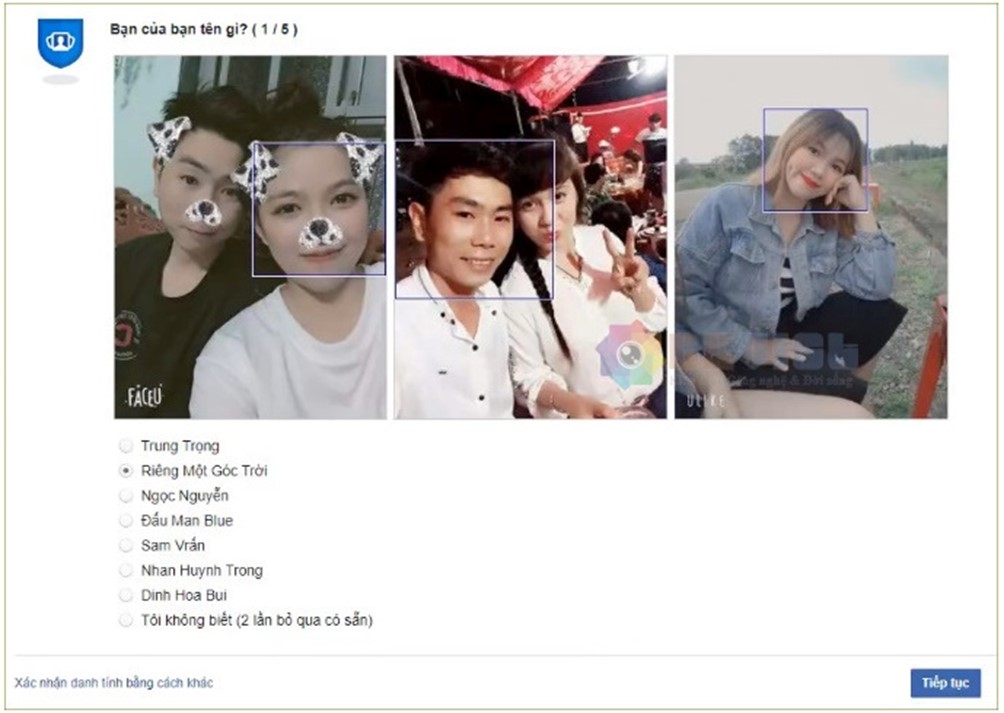Click the face tag box in first photo

pyautogui.click(x=319, y=209)
